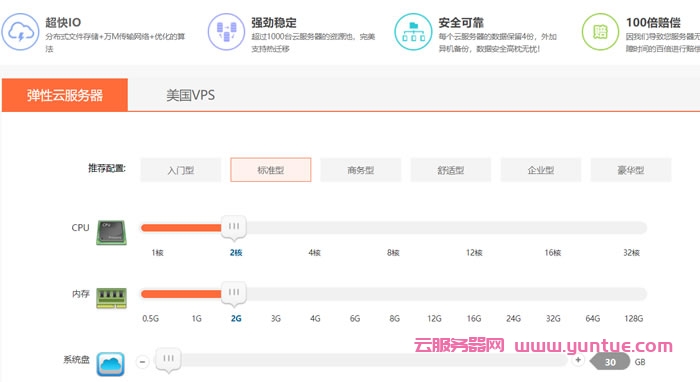The width and height of the screenshot is (700, 382).
Task: Select the 入门型 recommended configuration
Action: click(180, 170)
